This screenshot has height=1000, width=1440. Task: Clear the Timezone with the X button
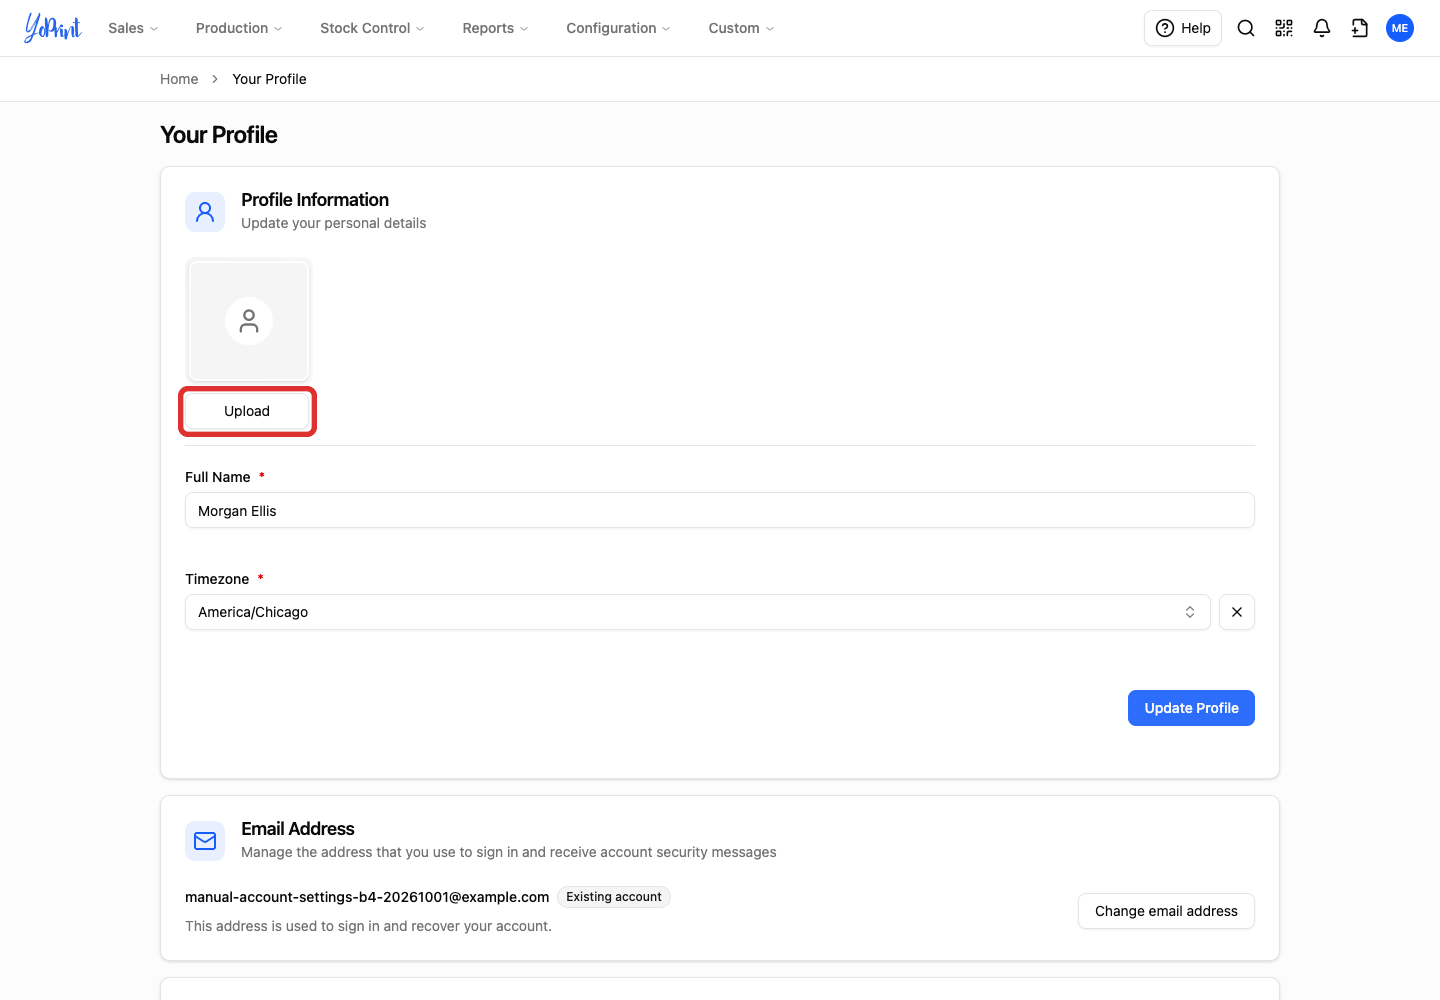pos(1237,612)
